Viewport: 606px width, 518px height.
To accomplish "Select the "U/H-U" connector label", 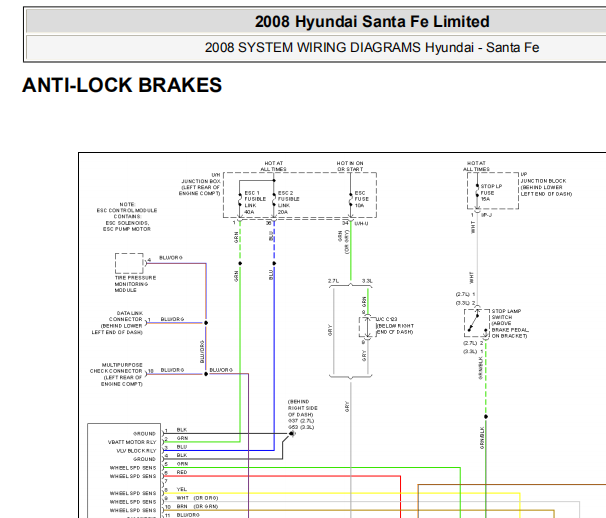I will 361,224.
